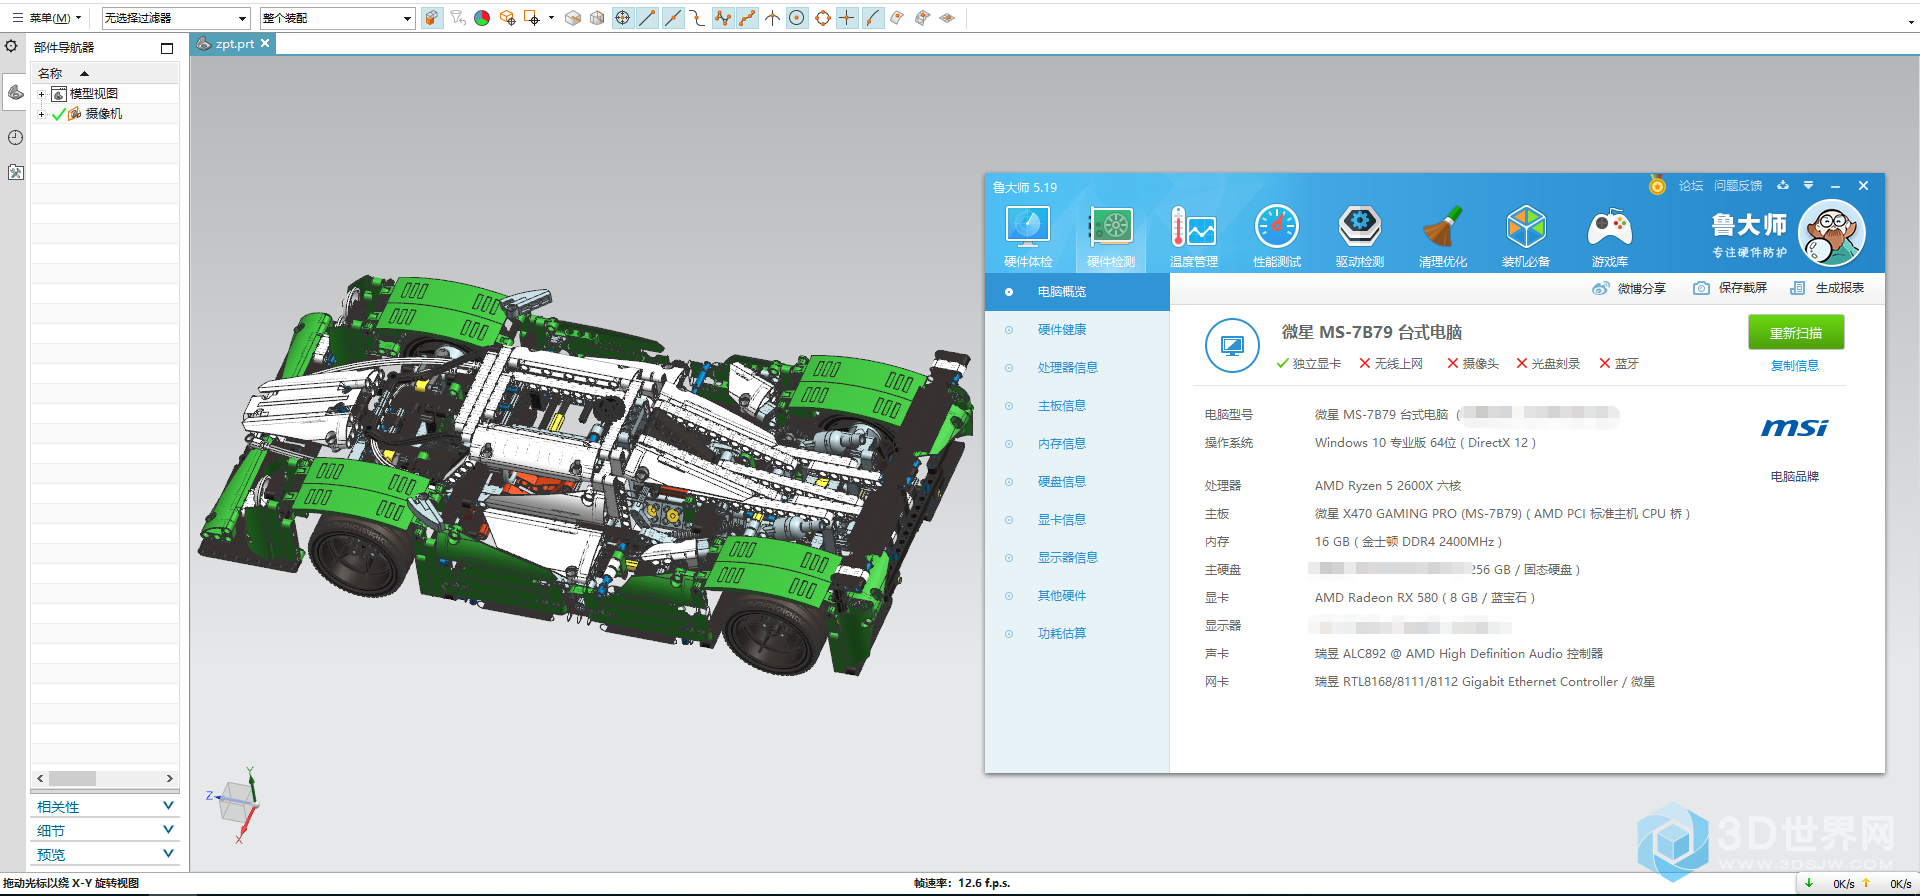1920x896 pixels.
Task: Toggle the midpoint line snap icon
Action: [673, 18]
